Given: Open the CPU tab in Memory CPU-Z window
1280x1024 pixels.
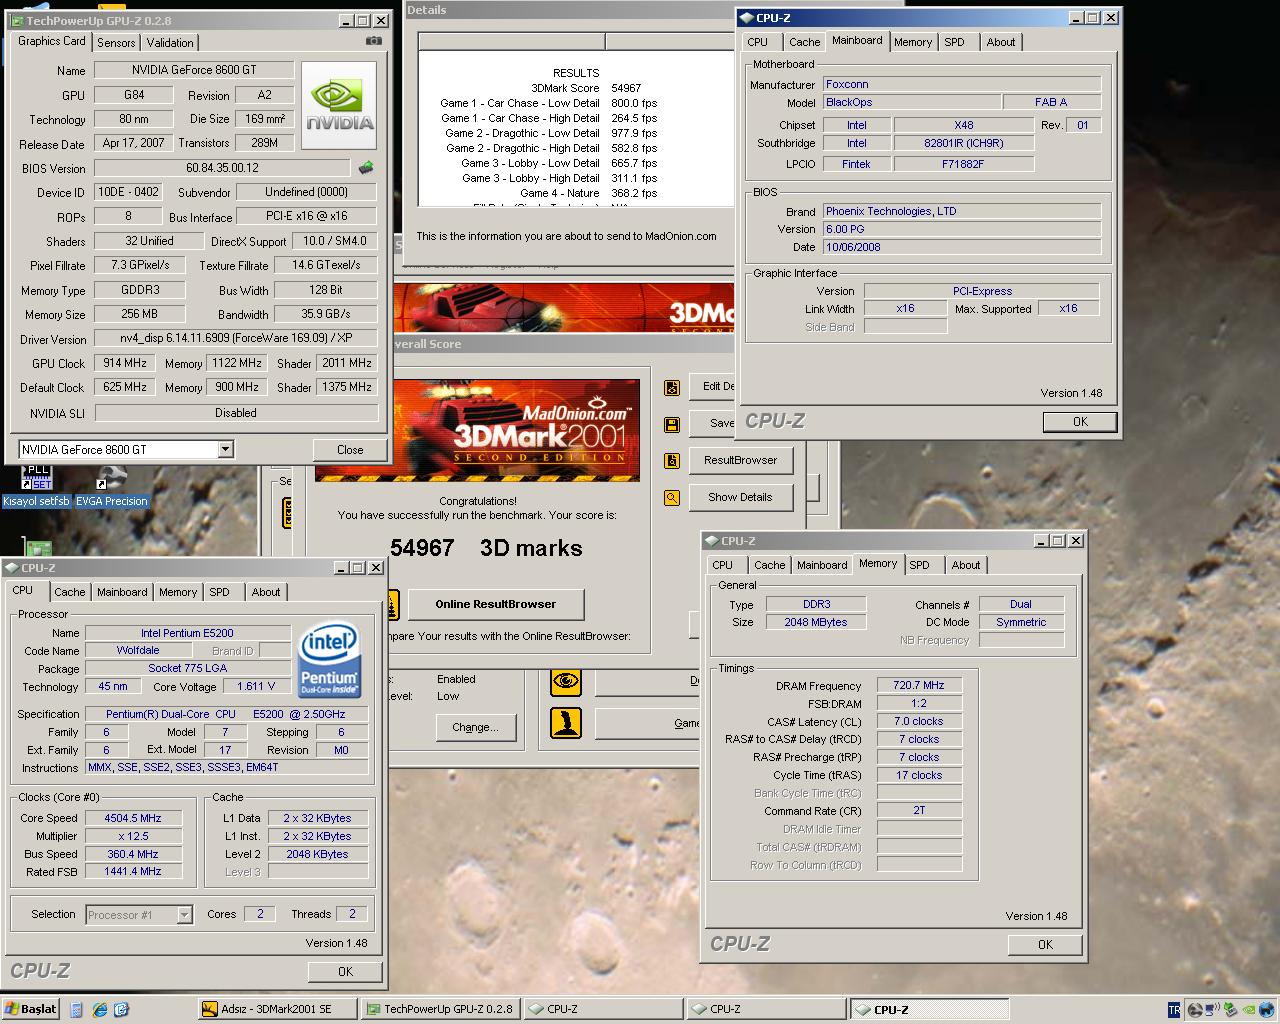Looking at the screenshot, I should [x=723, y=565].
